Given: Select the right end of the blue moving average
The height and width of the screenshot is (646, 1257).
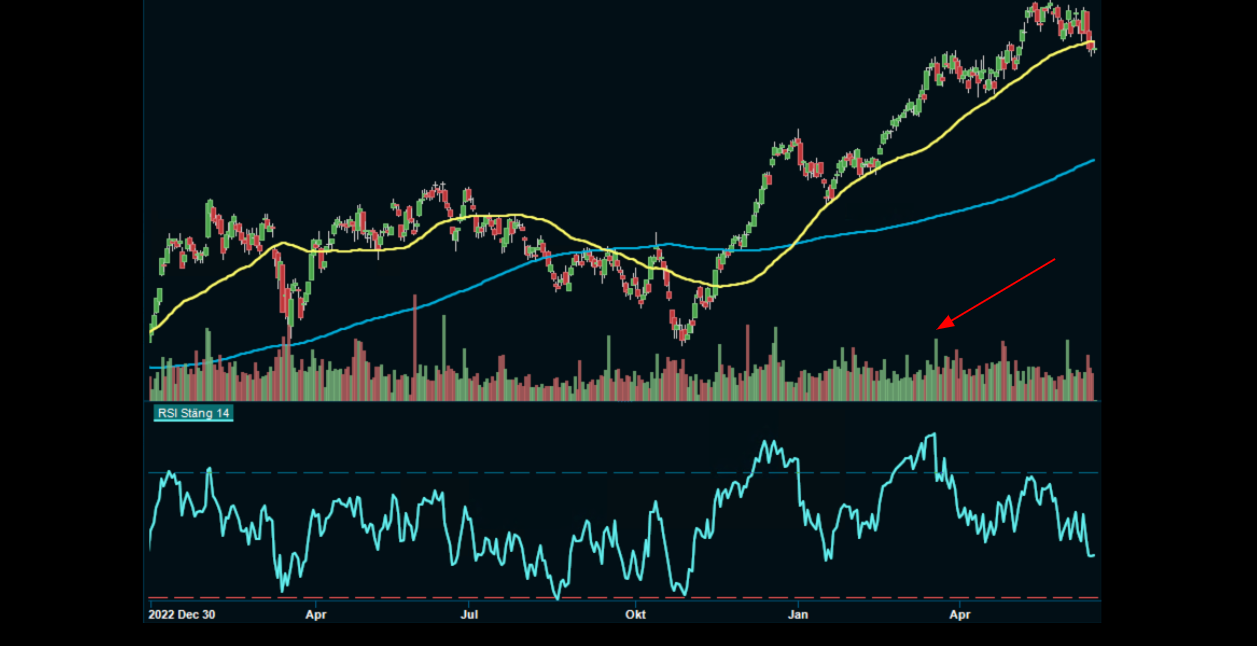Looking at the screenshot, I should (x=1093, y=160).
